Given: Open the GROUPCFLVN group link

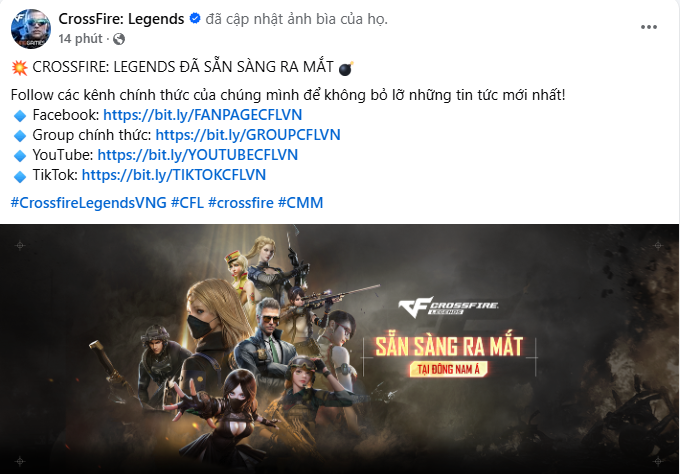Looking at the screenshot, I should coord(248,135).
